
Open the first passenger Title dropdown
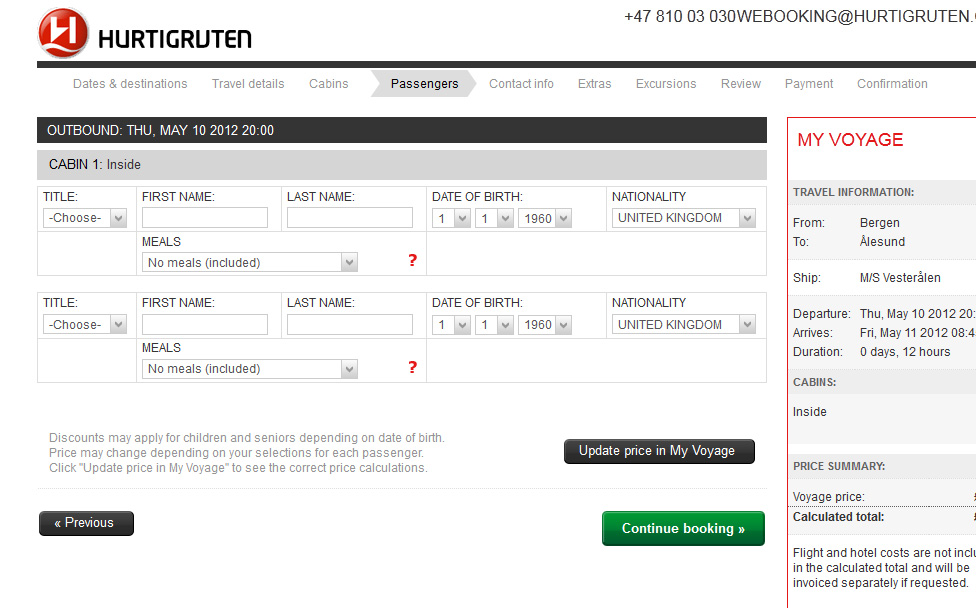click(x=85, y=218)
